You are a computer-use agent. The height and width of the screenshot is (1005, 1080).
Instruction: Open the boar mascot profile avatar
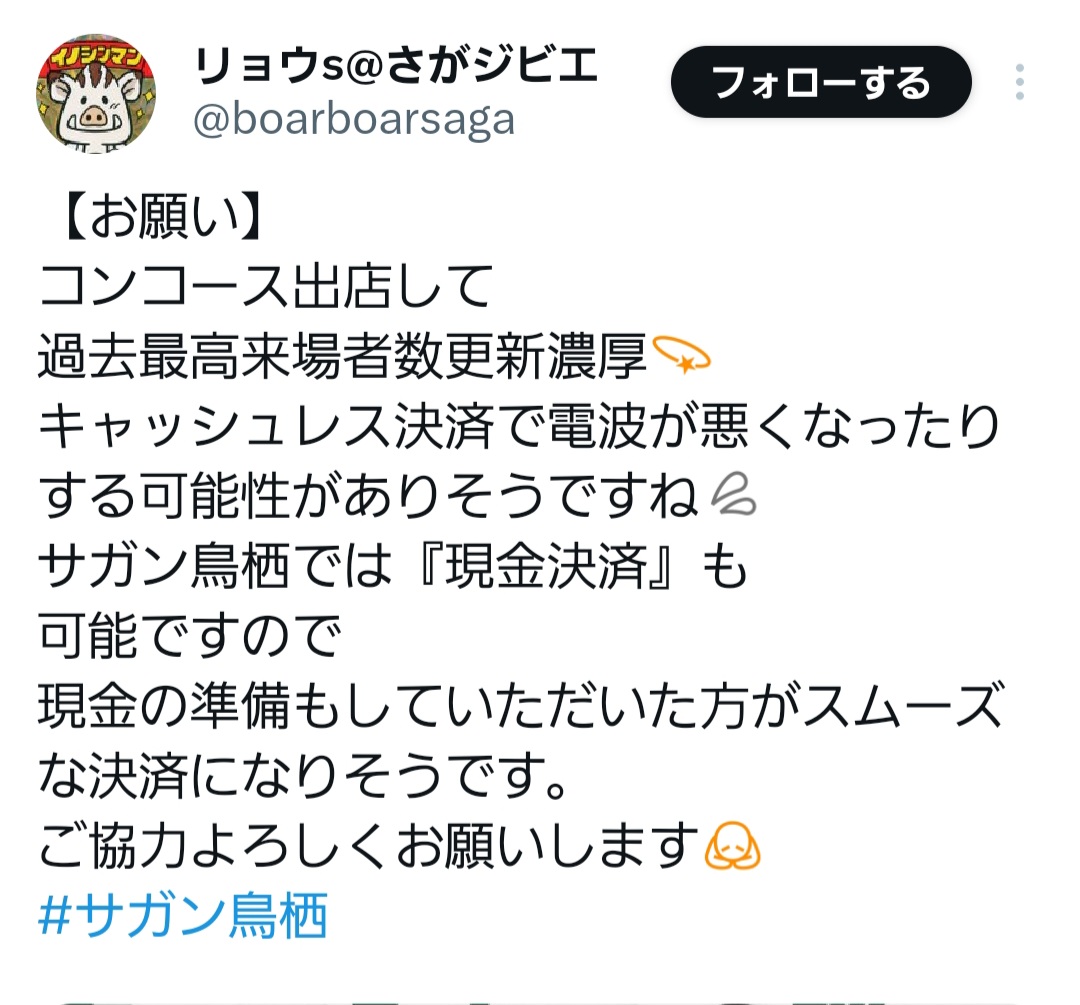pos(96,94)
